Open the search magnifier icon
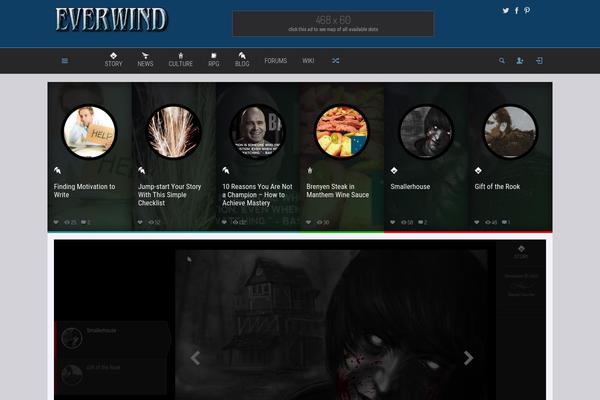The height and width of the screenshot is (400, 600). (502, 60)
